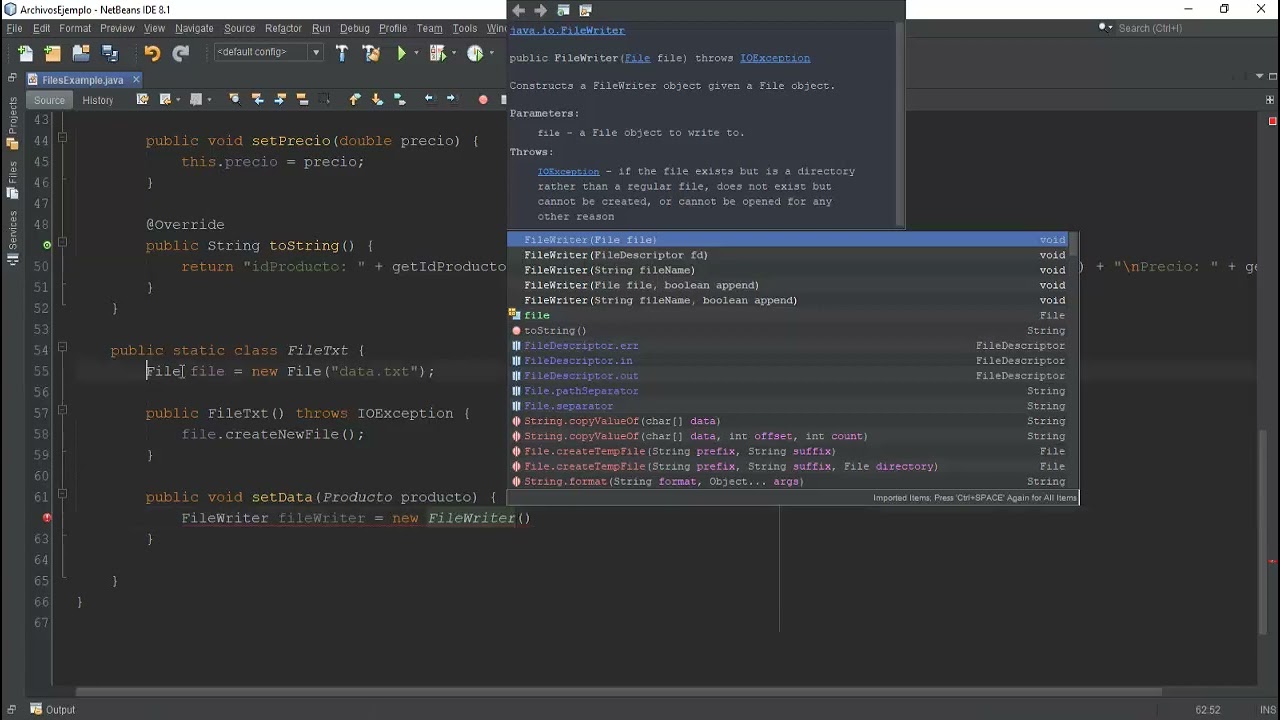
Task: Build the project with the hammer icon
Action: [342, 53]
